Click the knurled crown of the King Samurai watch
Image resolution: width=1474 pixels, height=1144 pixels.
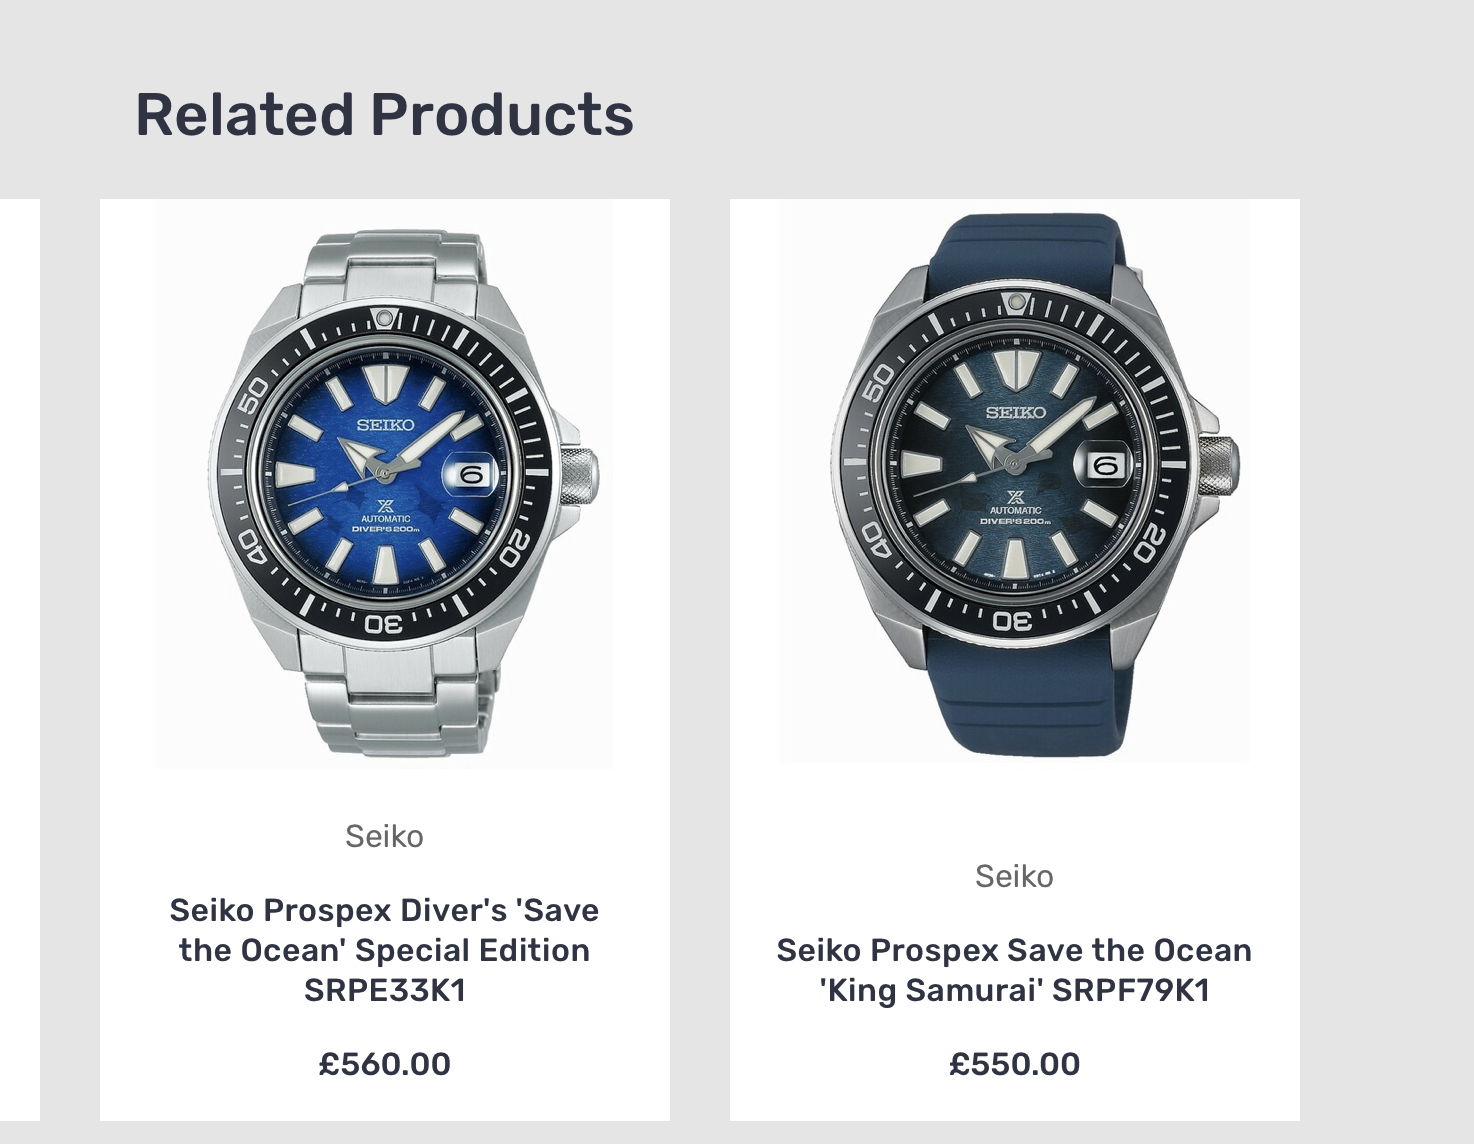[x=1217, y=465]
